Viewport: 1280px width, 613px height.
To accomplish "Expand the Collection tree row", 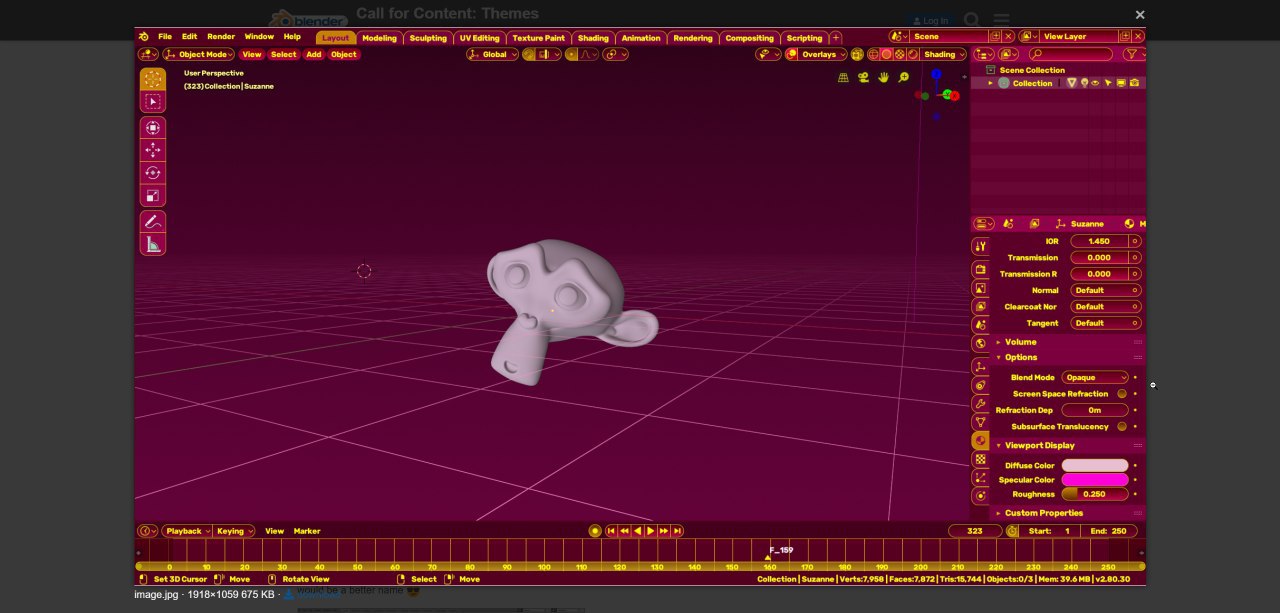I will pos(991,83).
